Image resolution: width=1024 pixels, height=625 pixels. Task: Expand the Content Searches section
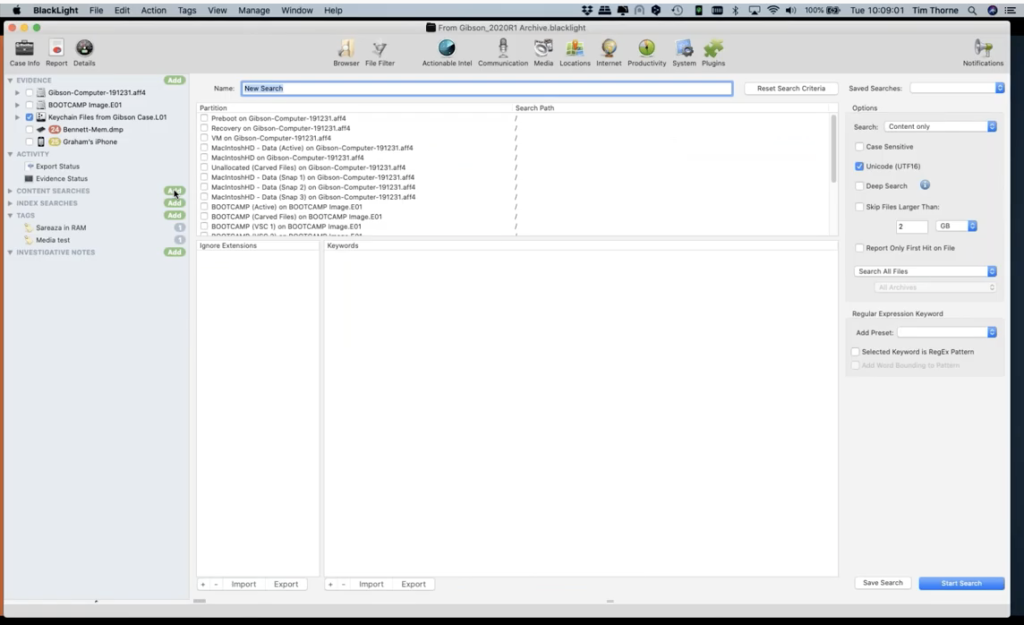click(10, 191)
